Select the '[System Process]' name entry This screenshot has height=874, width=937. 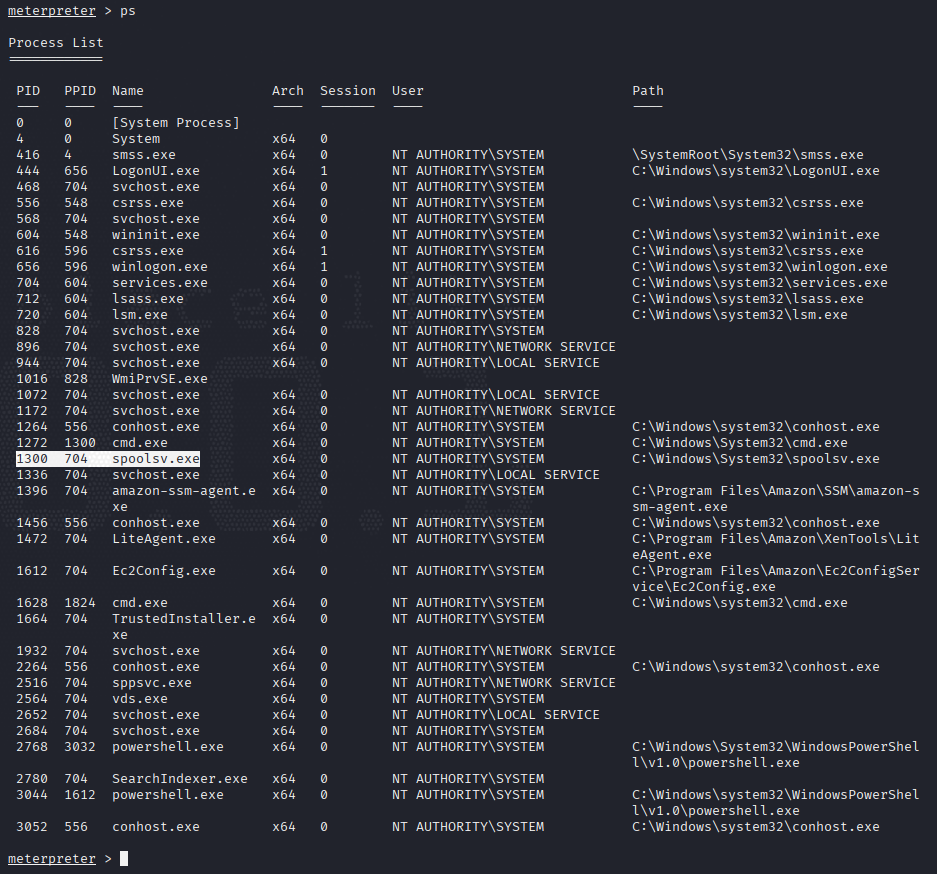coord(176,123)
